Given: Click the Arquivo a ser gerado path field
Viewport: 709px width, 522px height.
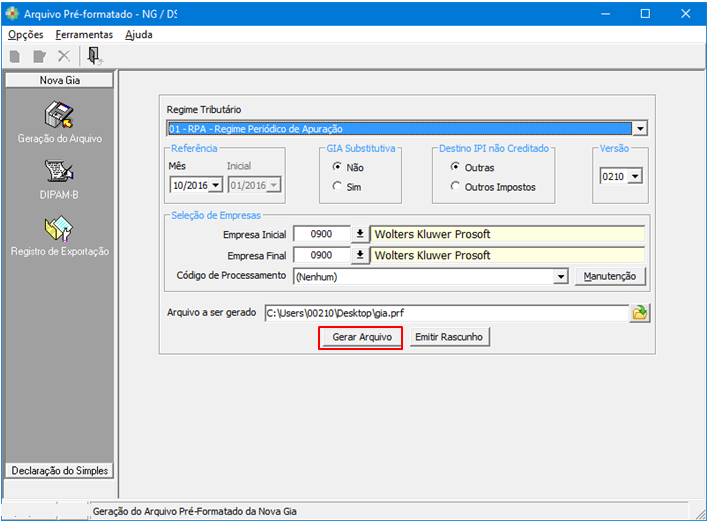Looking at the screenshot, I should pos(445,313).
